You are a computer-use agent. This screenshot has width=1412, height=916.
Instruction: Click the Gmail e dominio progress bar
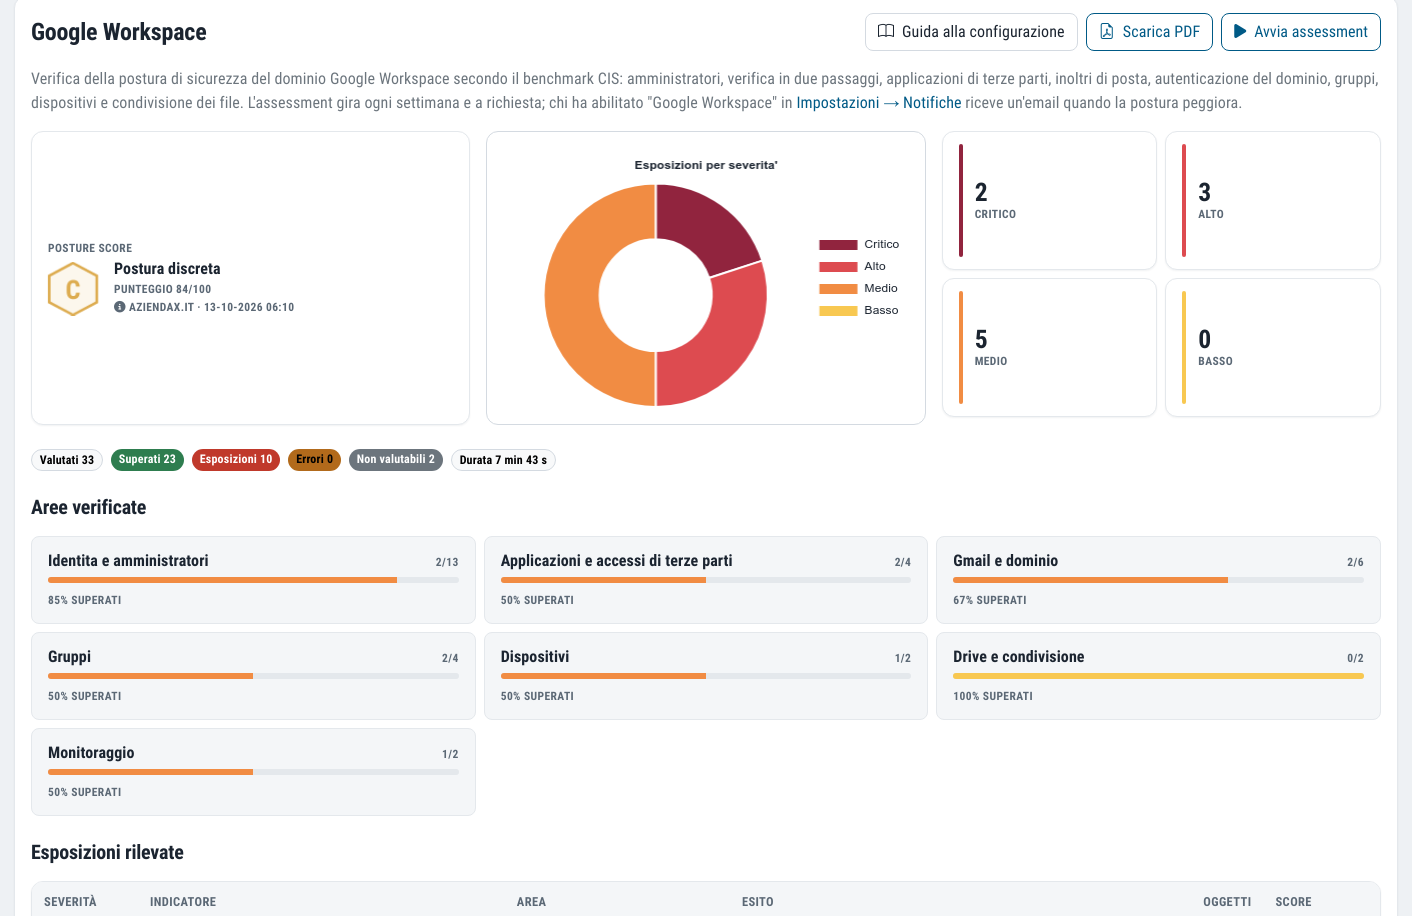(x=1158, y=580)
